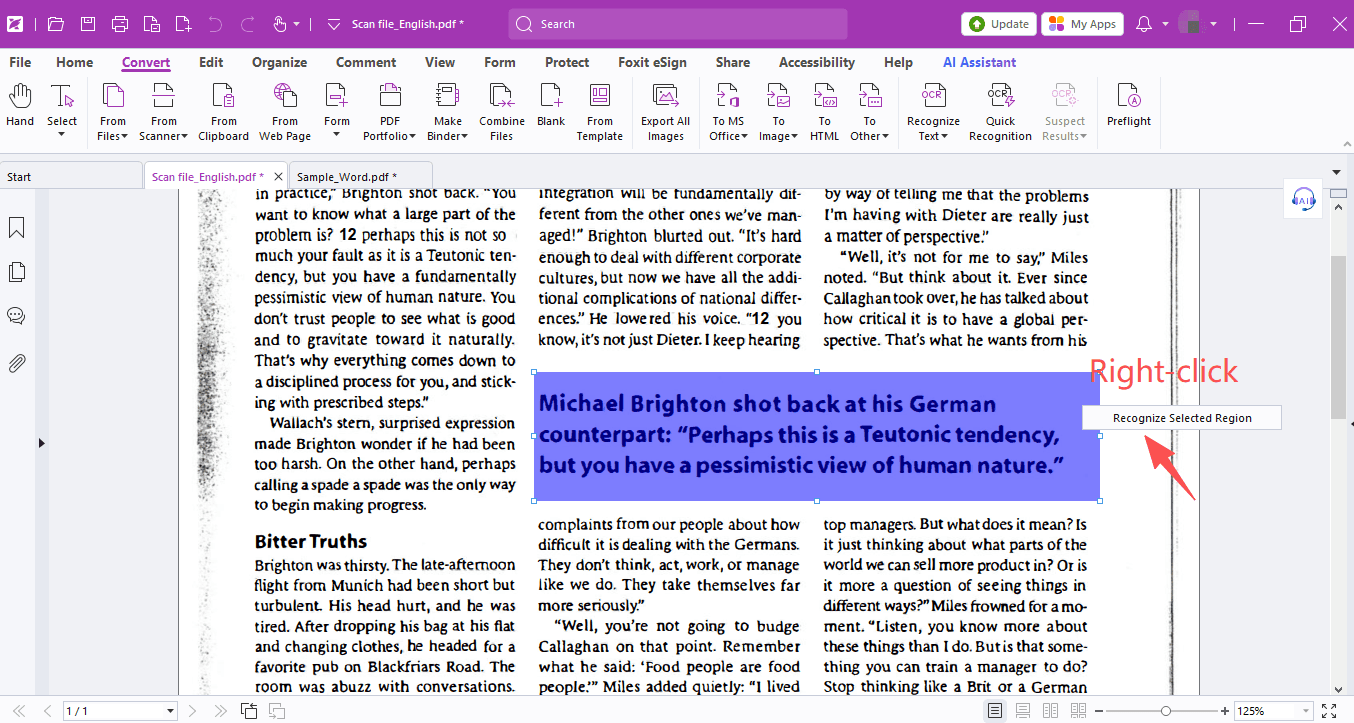1354x723 pixels.
Task: Click Export All Images
Action: point(665,112)
